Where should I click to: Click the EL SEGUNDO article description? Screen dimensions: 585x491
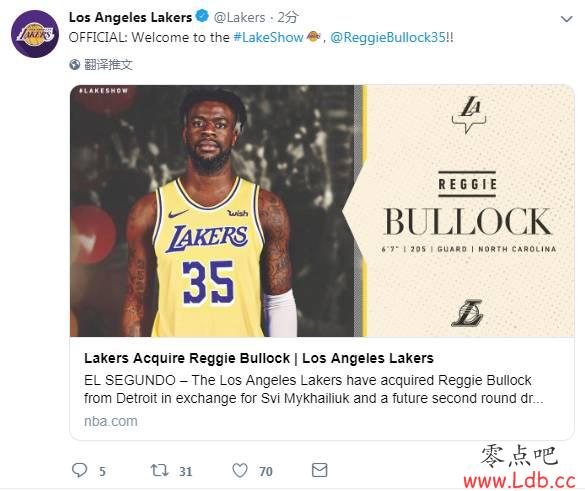click(x=313, y=389)
